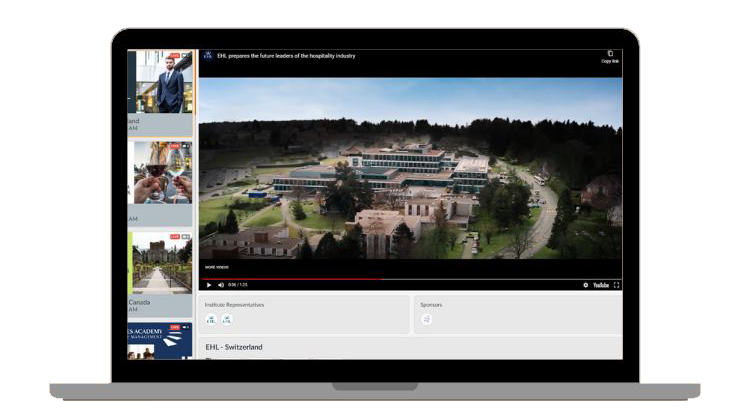Open the Academy of Management session thumbnail
The image size is (750, 415).
pyautogui.click(x=160, y=341)
